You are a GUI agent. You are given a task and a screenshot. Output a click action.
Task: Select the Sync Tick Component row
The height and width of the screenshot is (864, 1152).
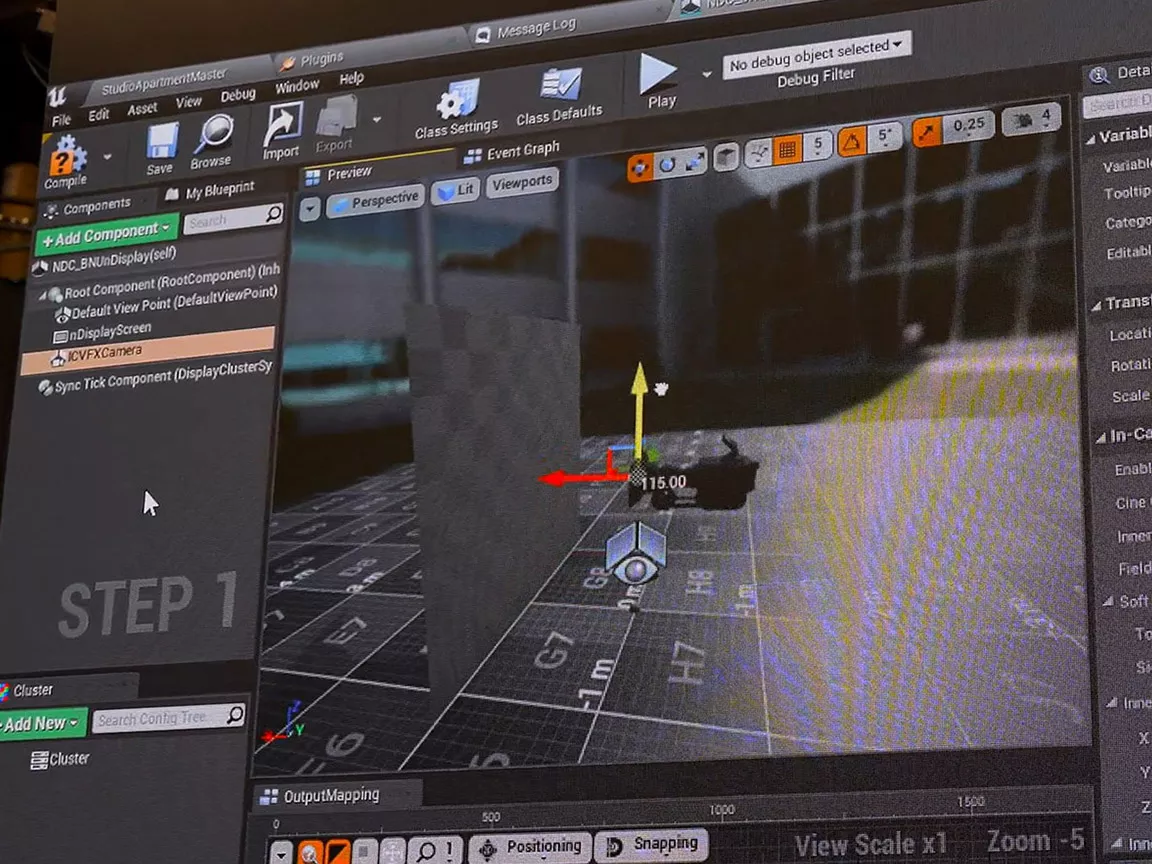pos(156,378)
